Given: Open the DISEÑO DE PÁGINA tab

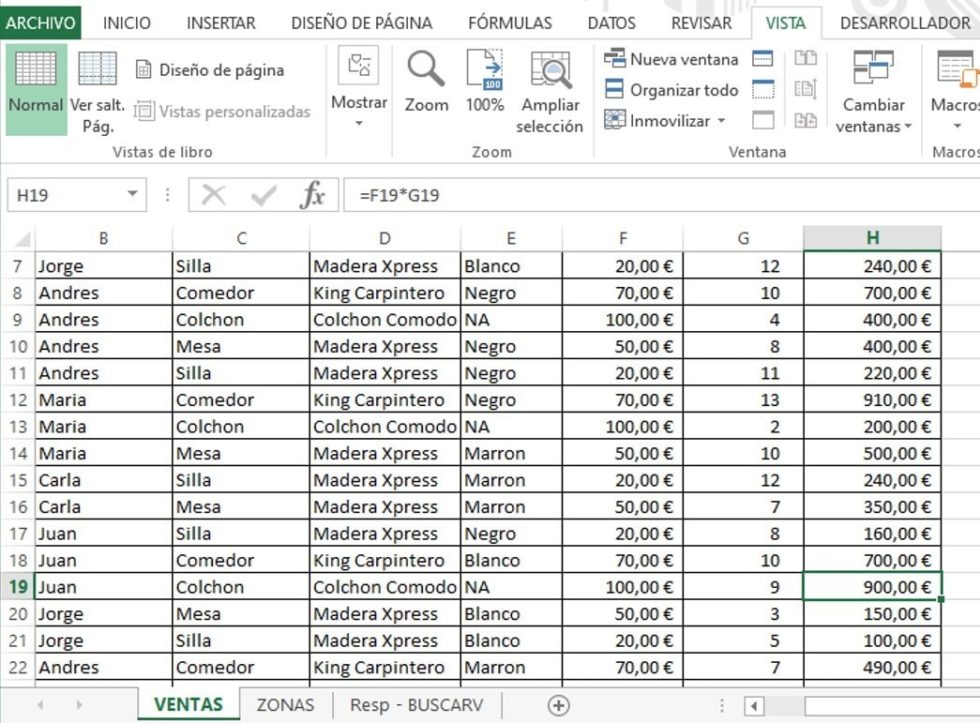Looking at the screenshot, I should [362, 23].
